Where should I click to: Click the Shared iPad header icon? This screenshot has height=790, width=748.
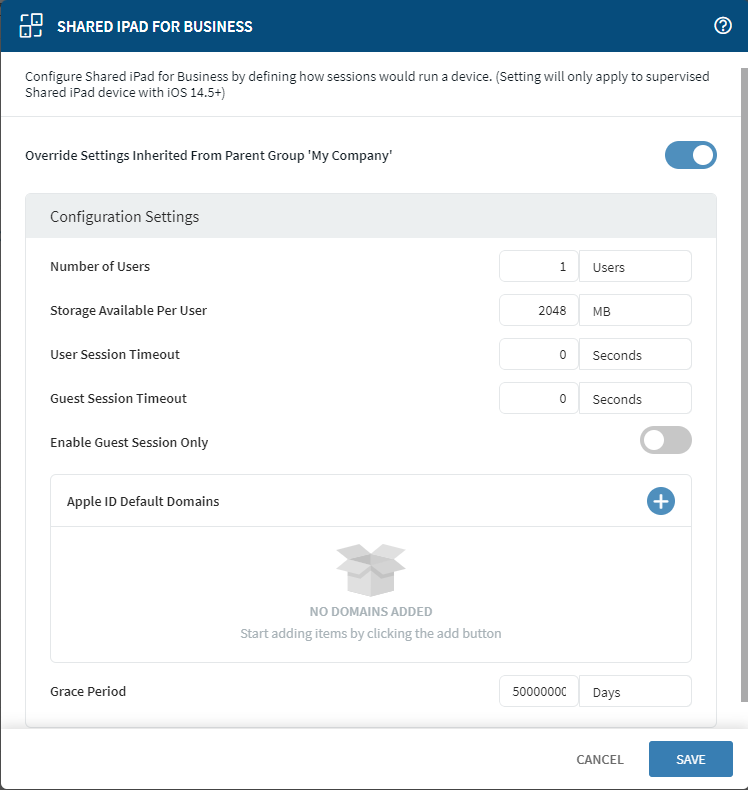[x=31, y=26]
